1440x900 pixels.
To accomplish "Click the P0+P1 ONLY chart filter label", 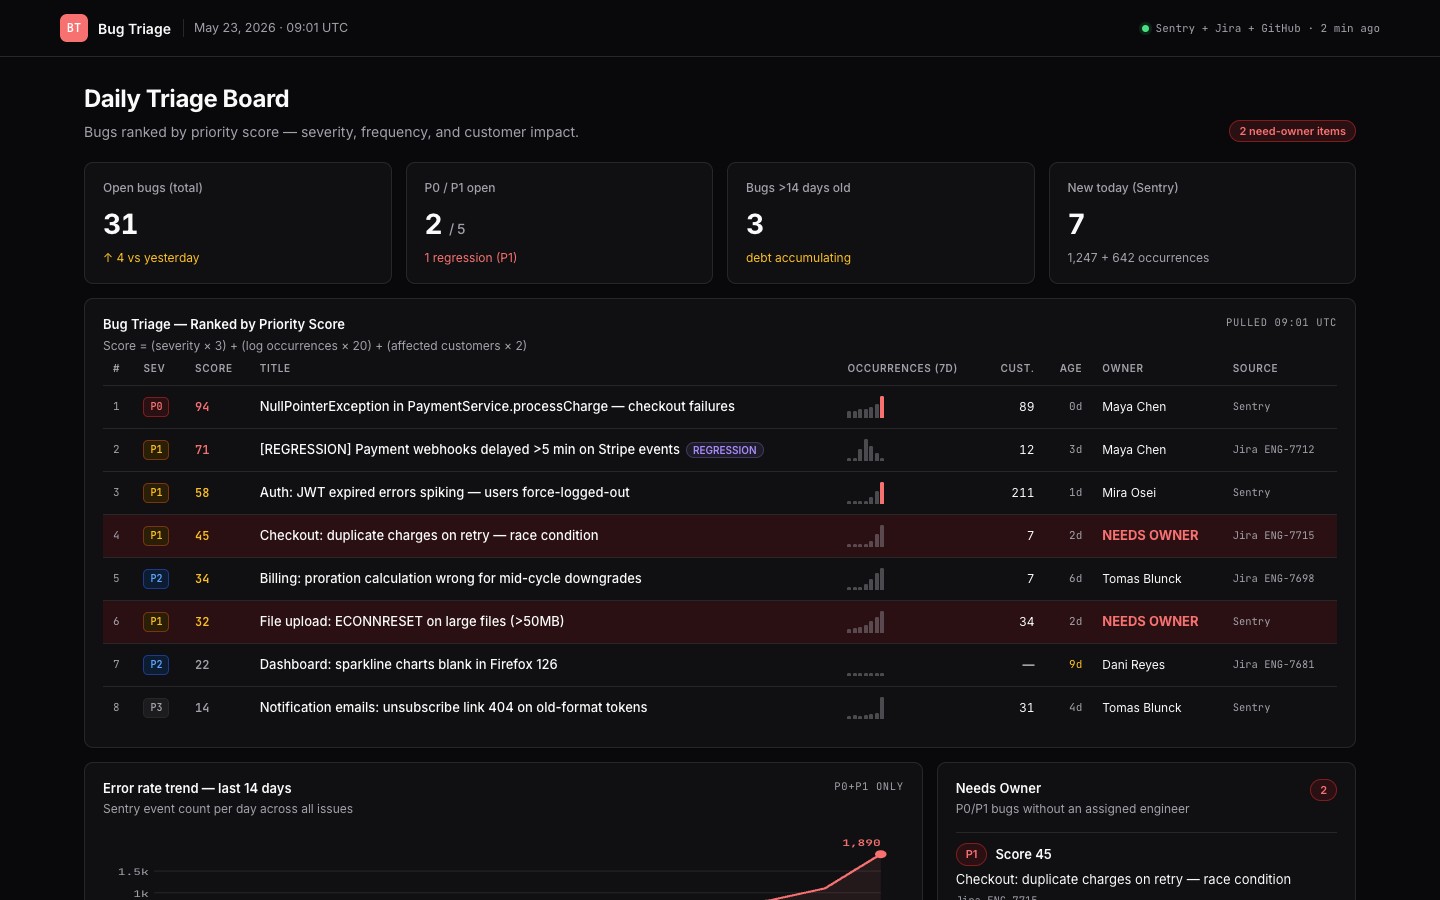I will coord(869,787).
